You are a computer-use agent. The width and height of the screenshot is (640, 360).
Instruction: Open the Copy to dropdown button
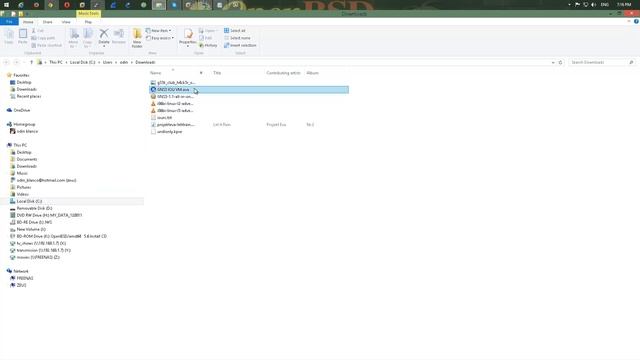[x=87, y=38]
